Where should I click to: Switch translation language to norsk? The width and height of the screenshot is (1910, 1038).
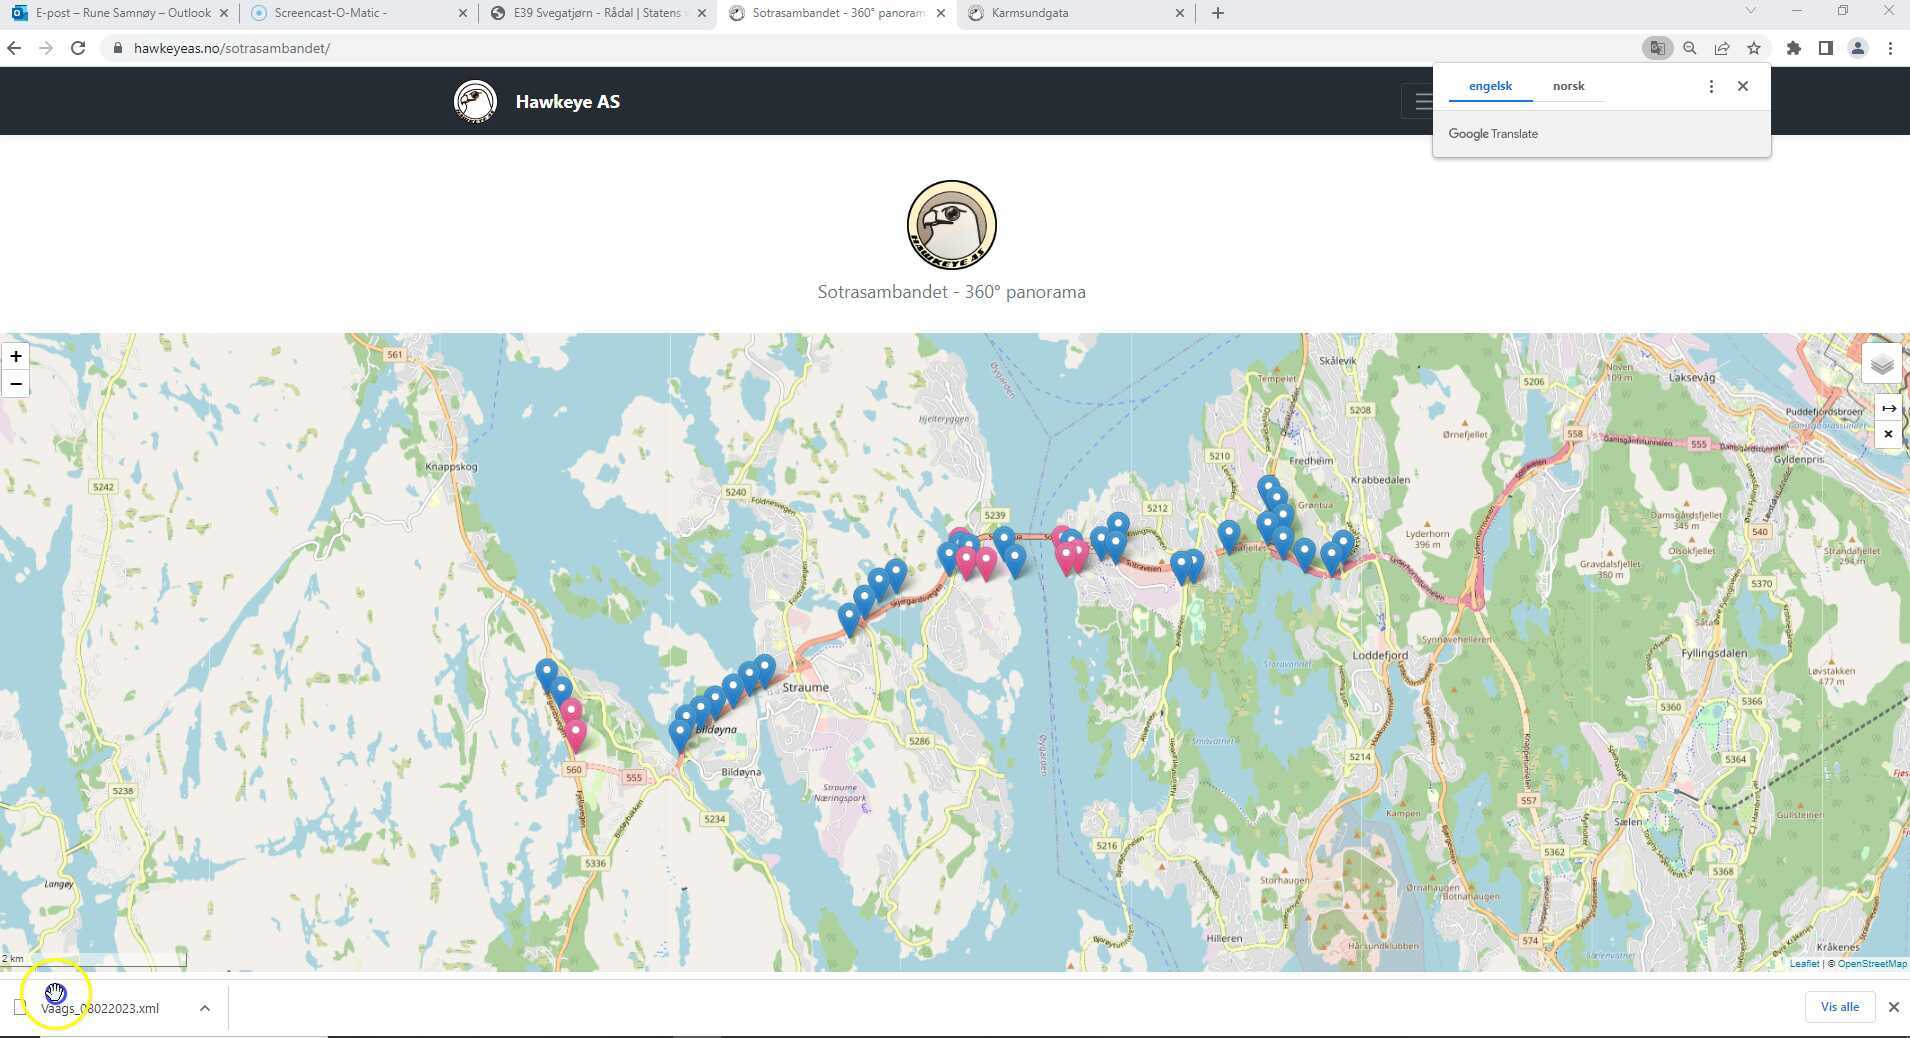point(1568,86)
